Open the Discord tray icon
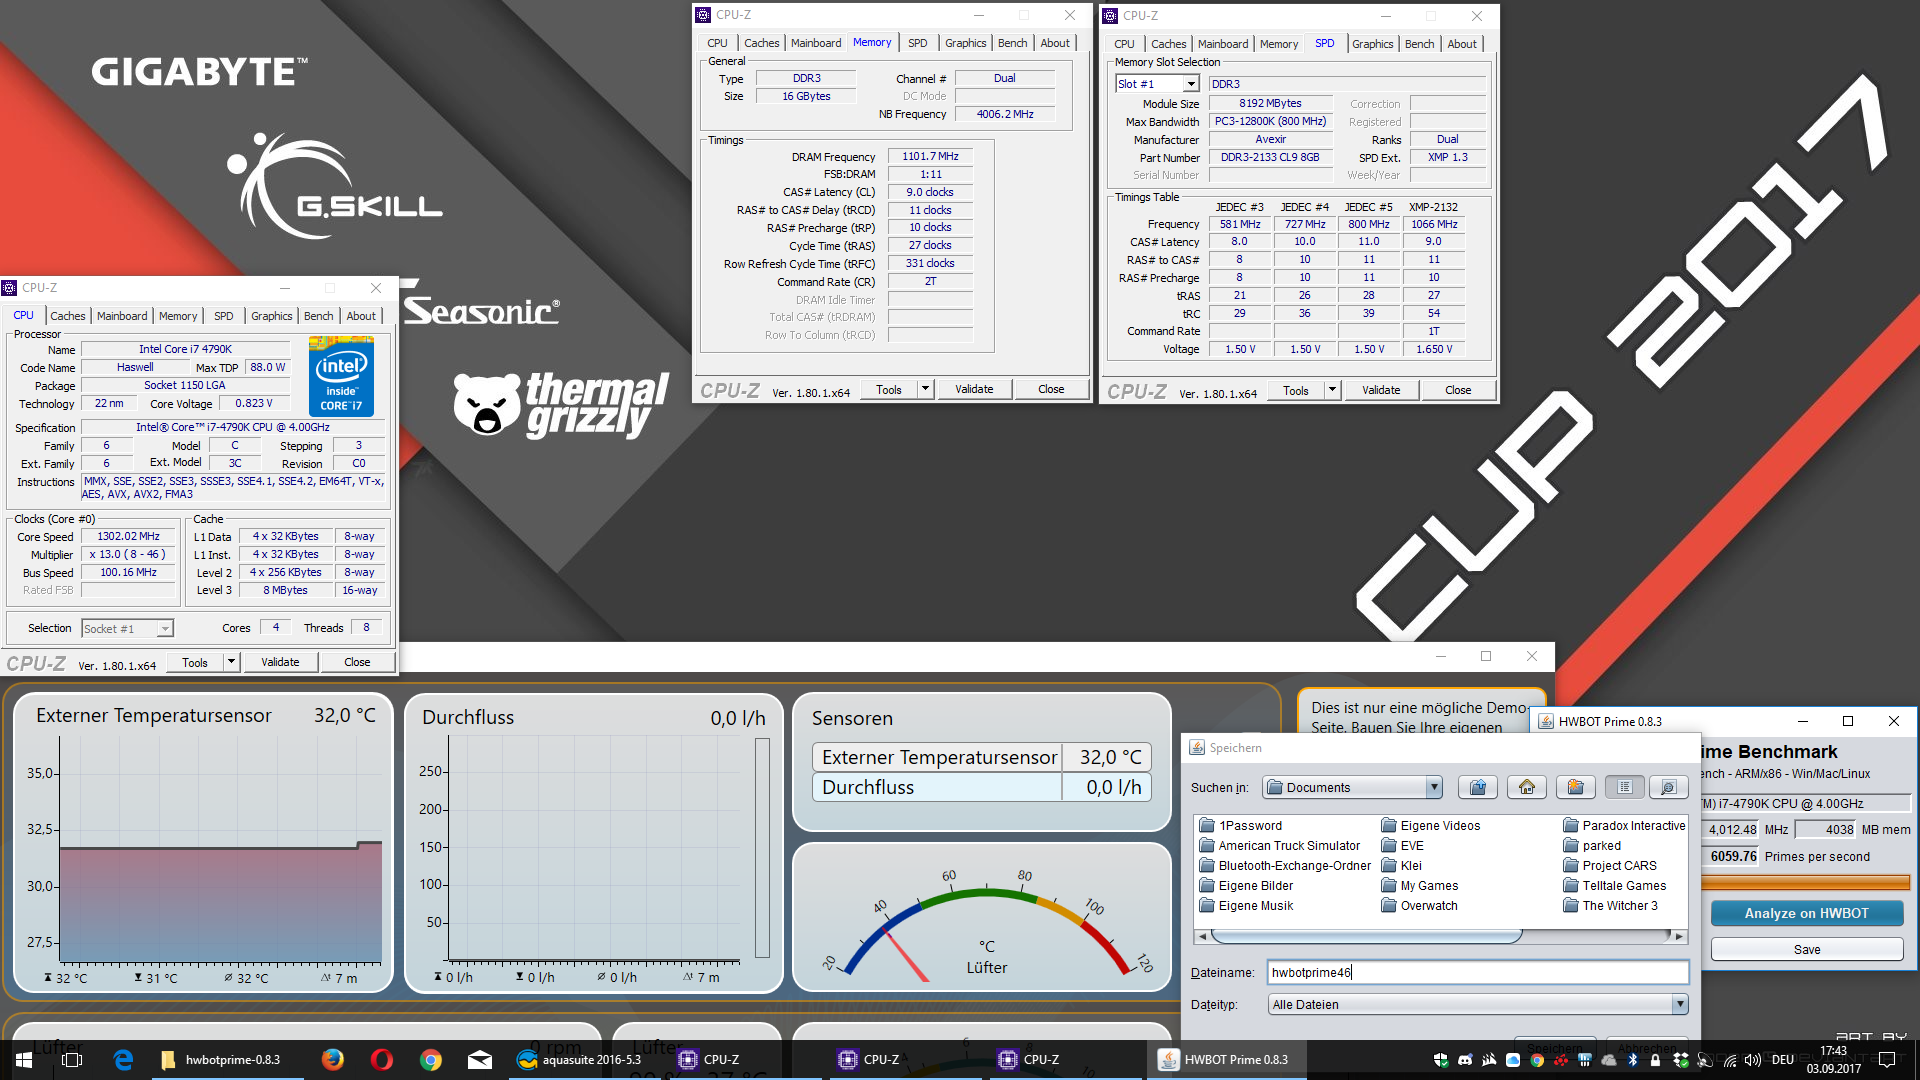1920x1080 pixels. 1465,1060
